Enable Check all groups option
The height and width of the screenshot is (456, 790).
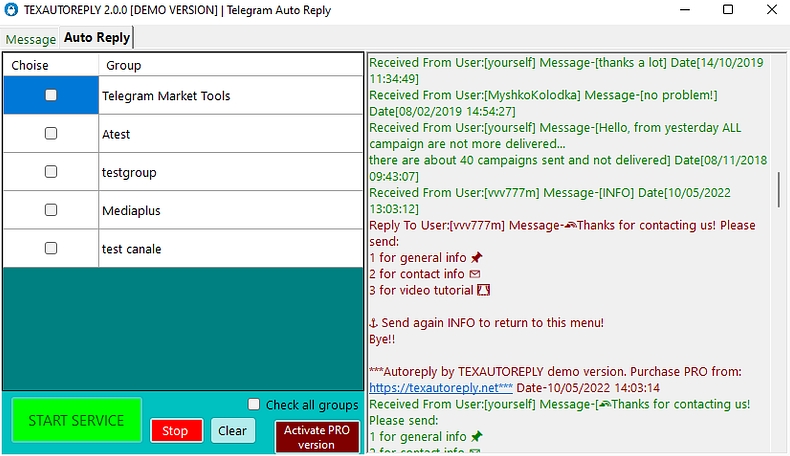pyautogui.click(x=254, y=404)
